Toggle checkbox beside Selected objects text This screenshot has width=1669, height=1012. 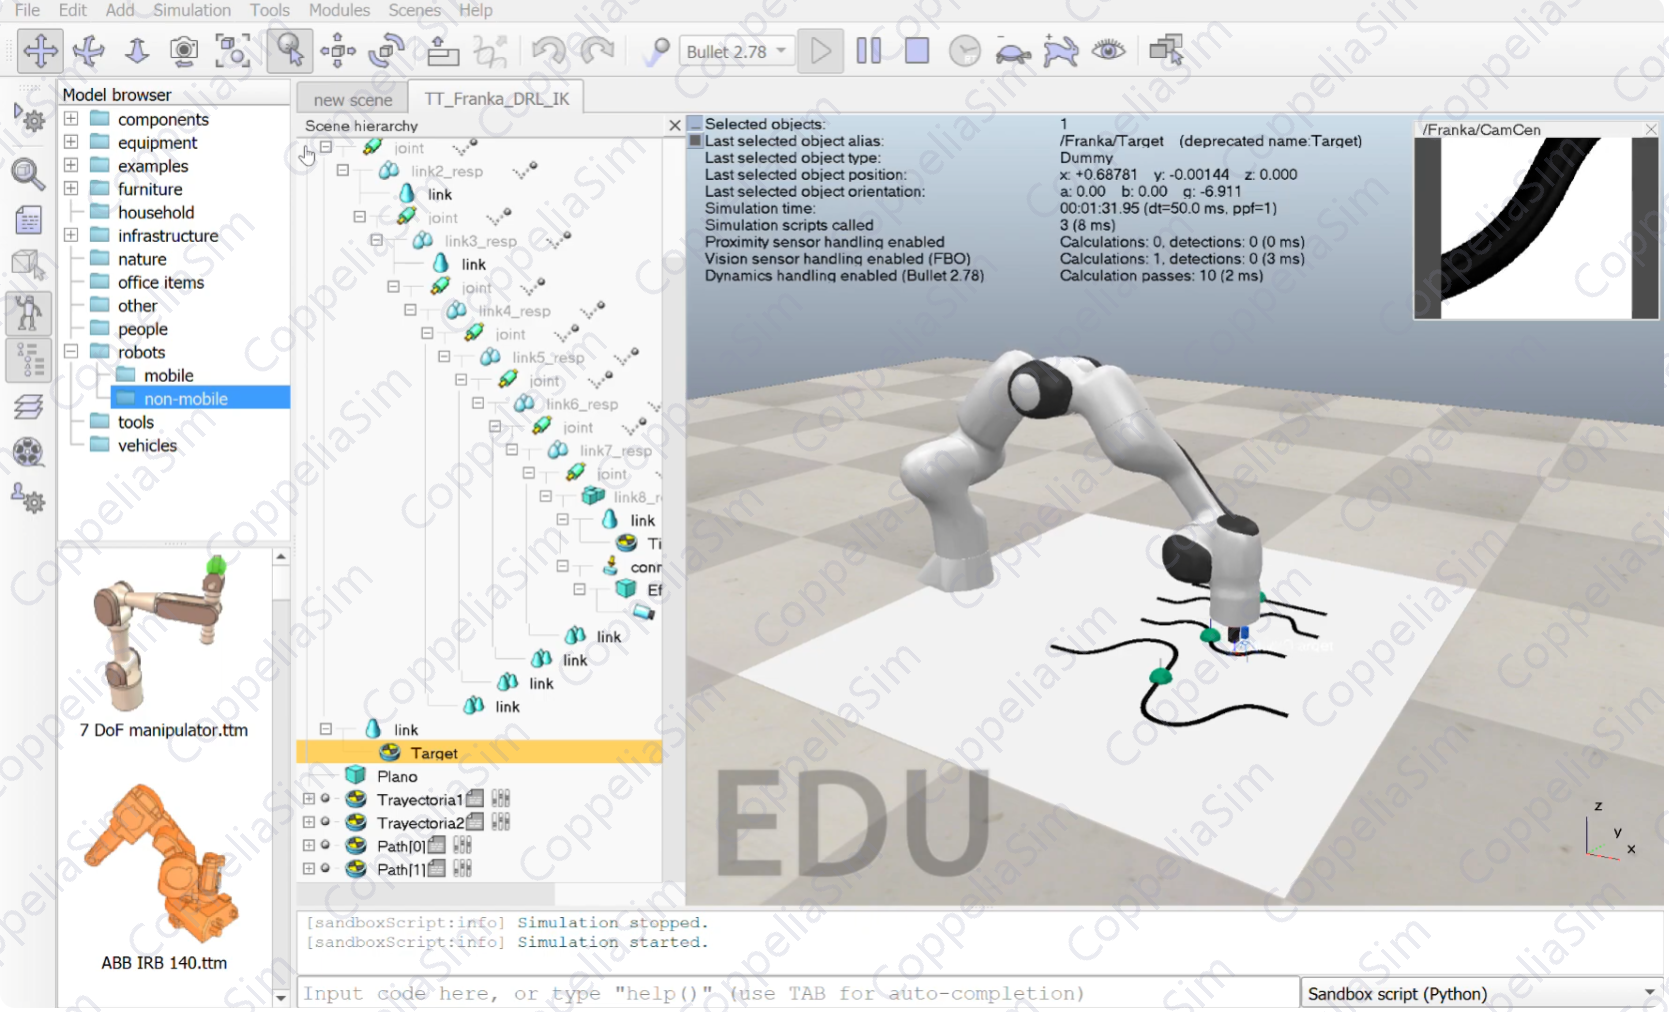pyautogui.click(x=695, y=124)
